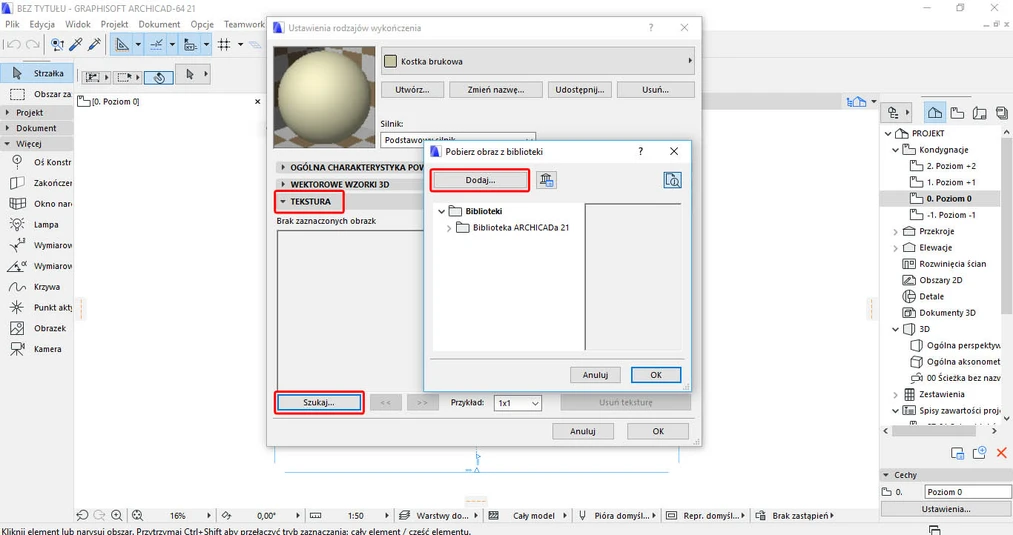Click the search library icon in dialog
The width and height of the screenshot is (1013, 535).
click(673, 180)
